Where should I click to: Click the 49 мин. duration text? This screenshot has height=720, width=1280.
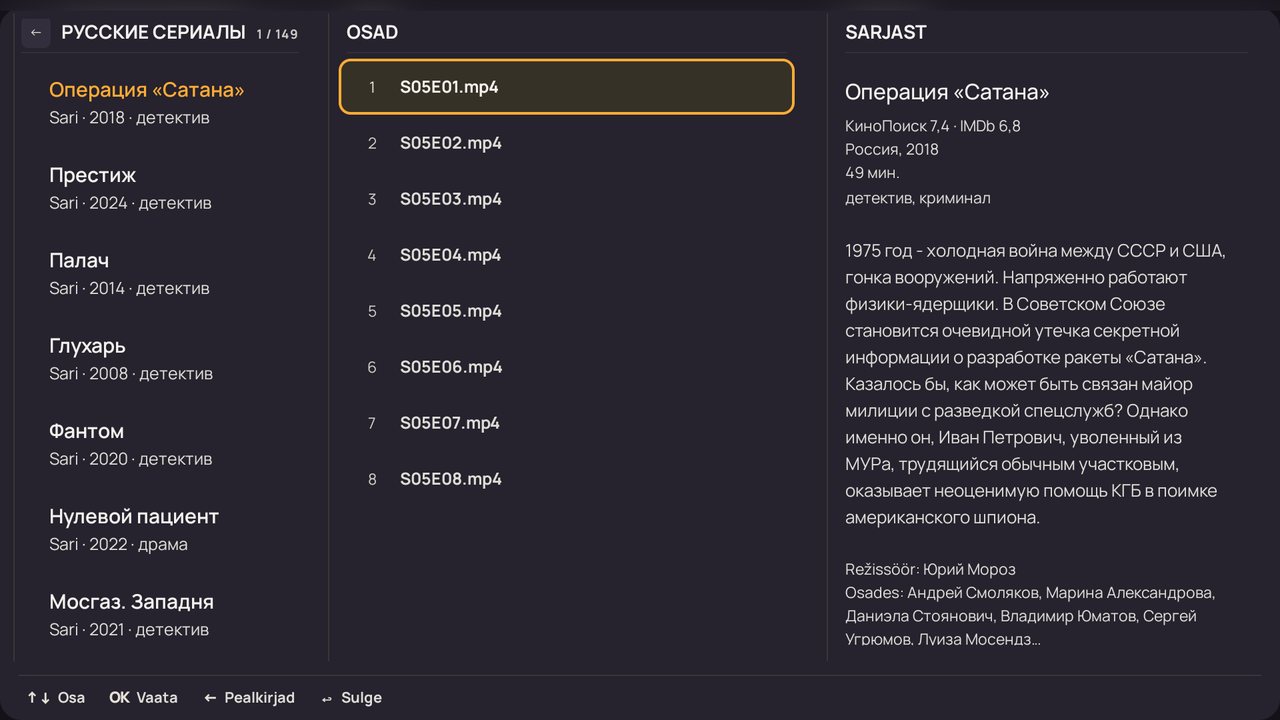pyautogui.click(x=872, y=172)
